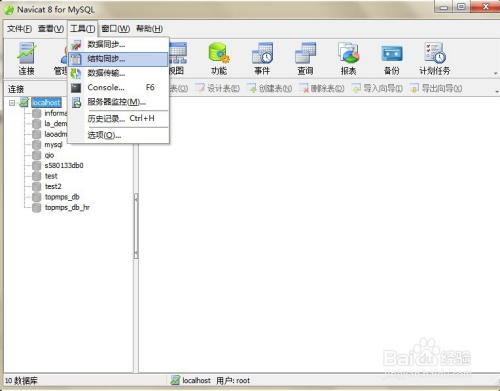Select the localhost connection
500x391 pixels.
(x=46, y=103)
